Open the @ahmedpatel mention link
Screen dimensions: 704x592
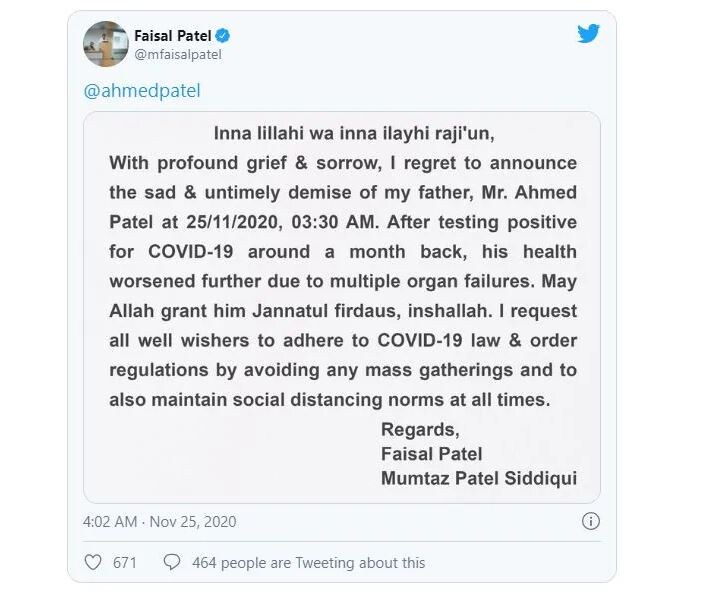point(142,91)
